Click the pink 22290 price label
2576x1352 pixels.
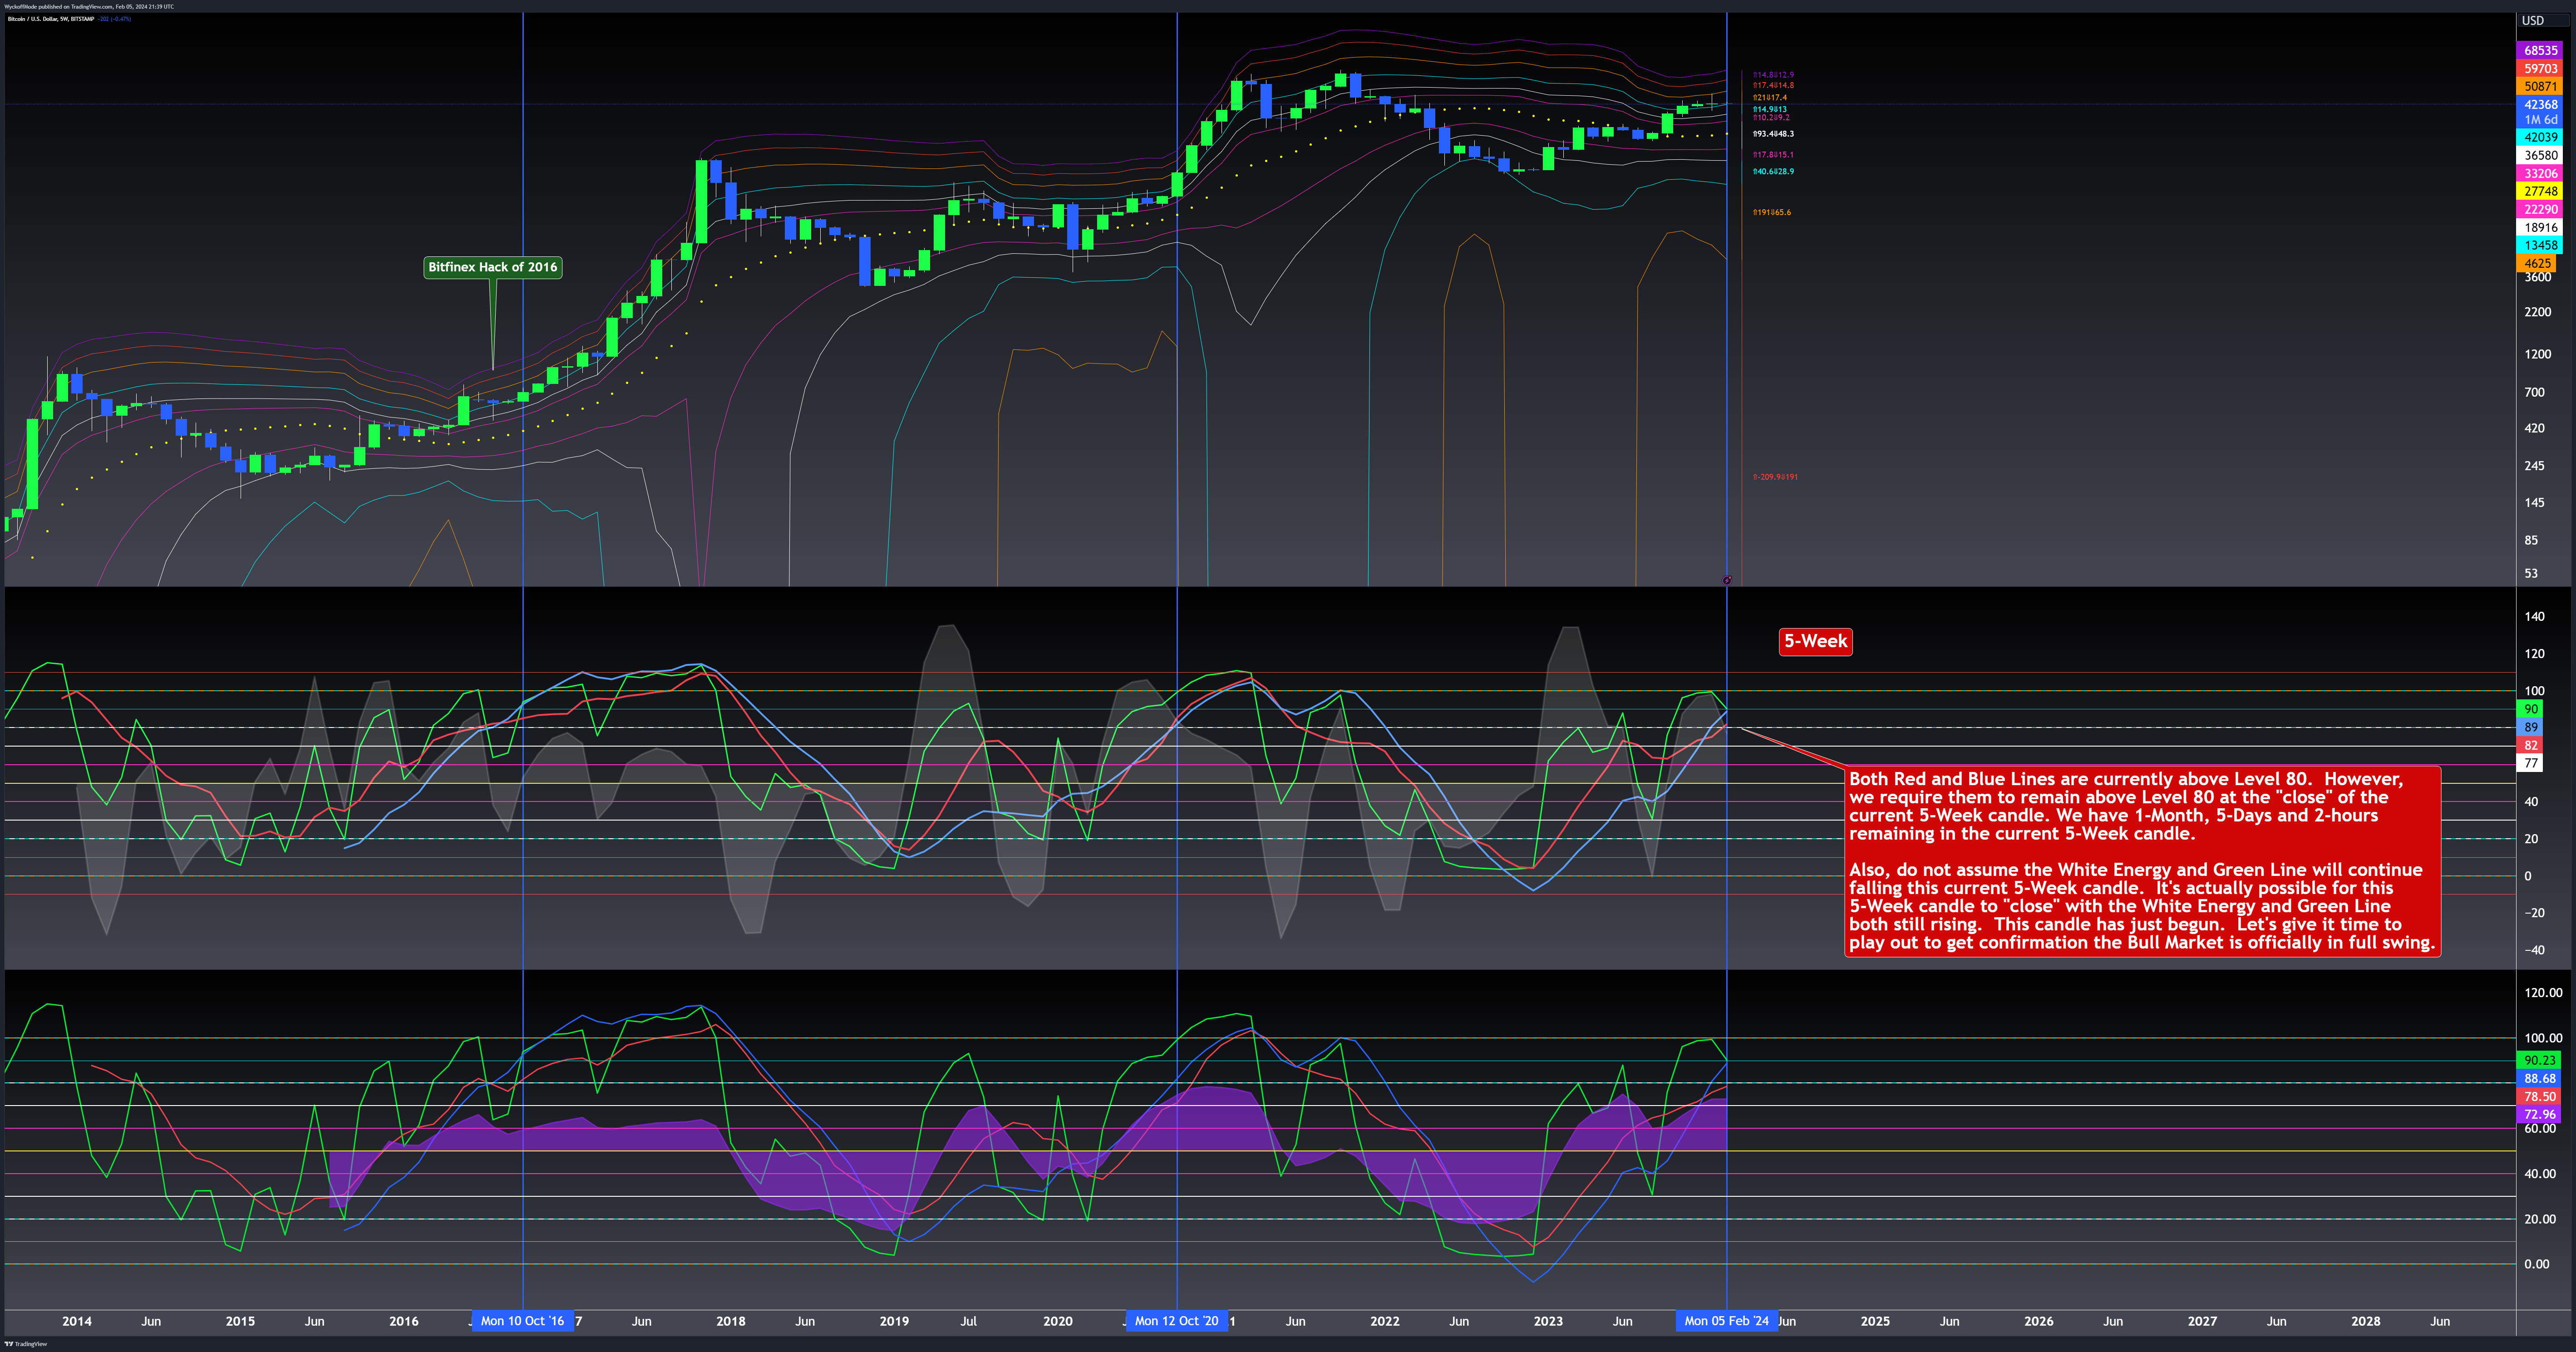[2541, 210]
